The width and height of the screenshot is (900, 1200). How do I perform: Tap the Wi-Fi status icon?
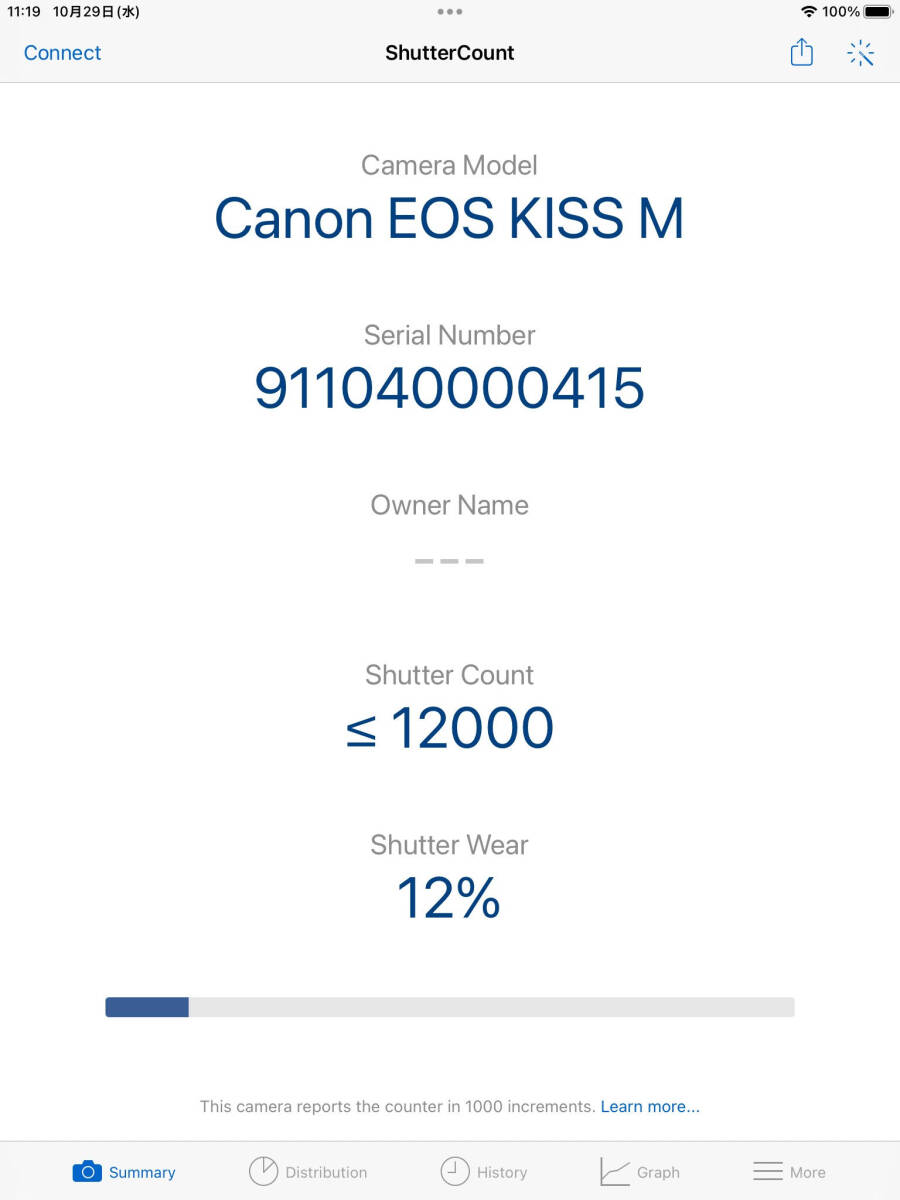pyautogui.click(x=809, y=12)
